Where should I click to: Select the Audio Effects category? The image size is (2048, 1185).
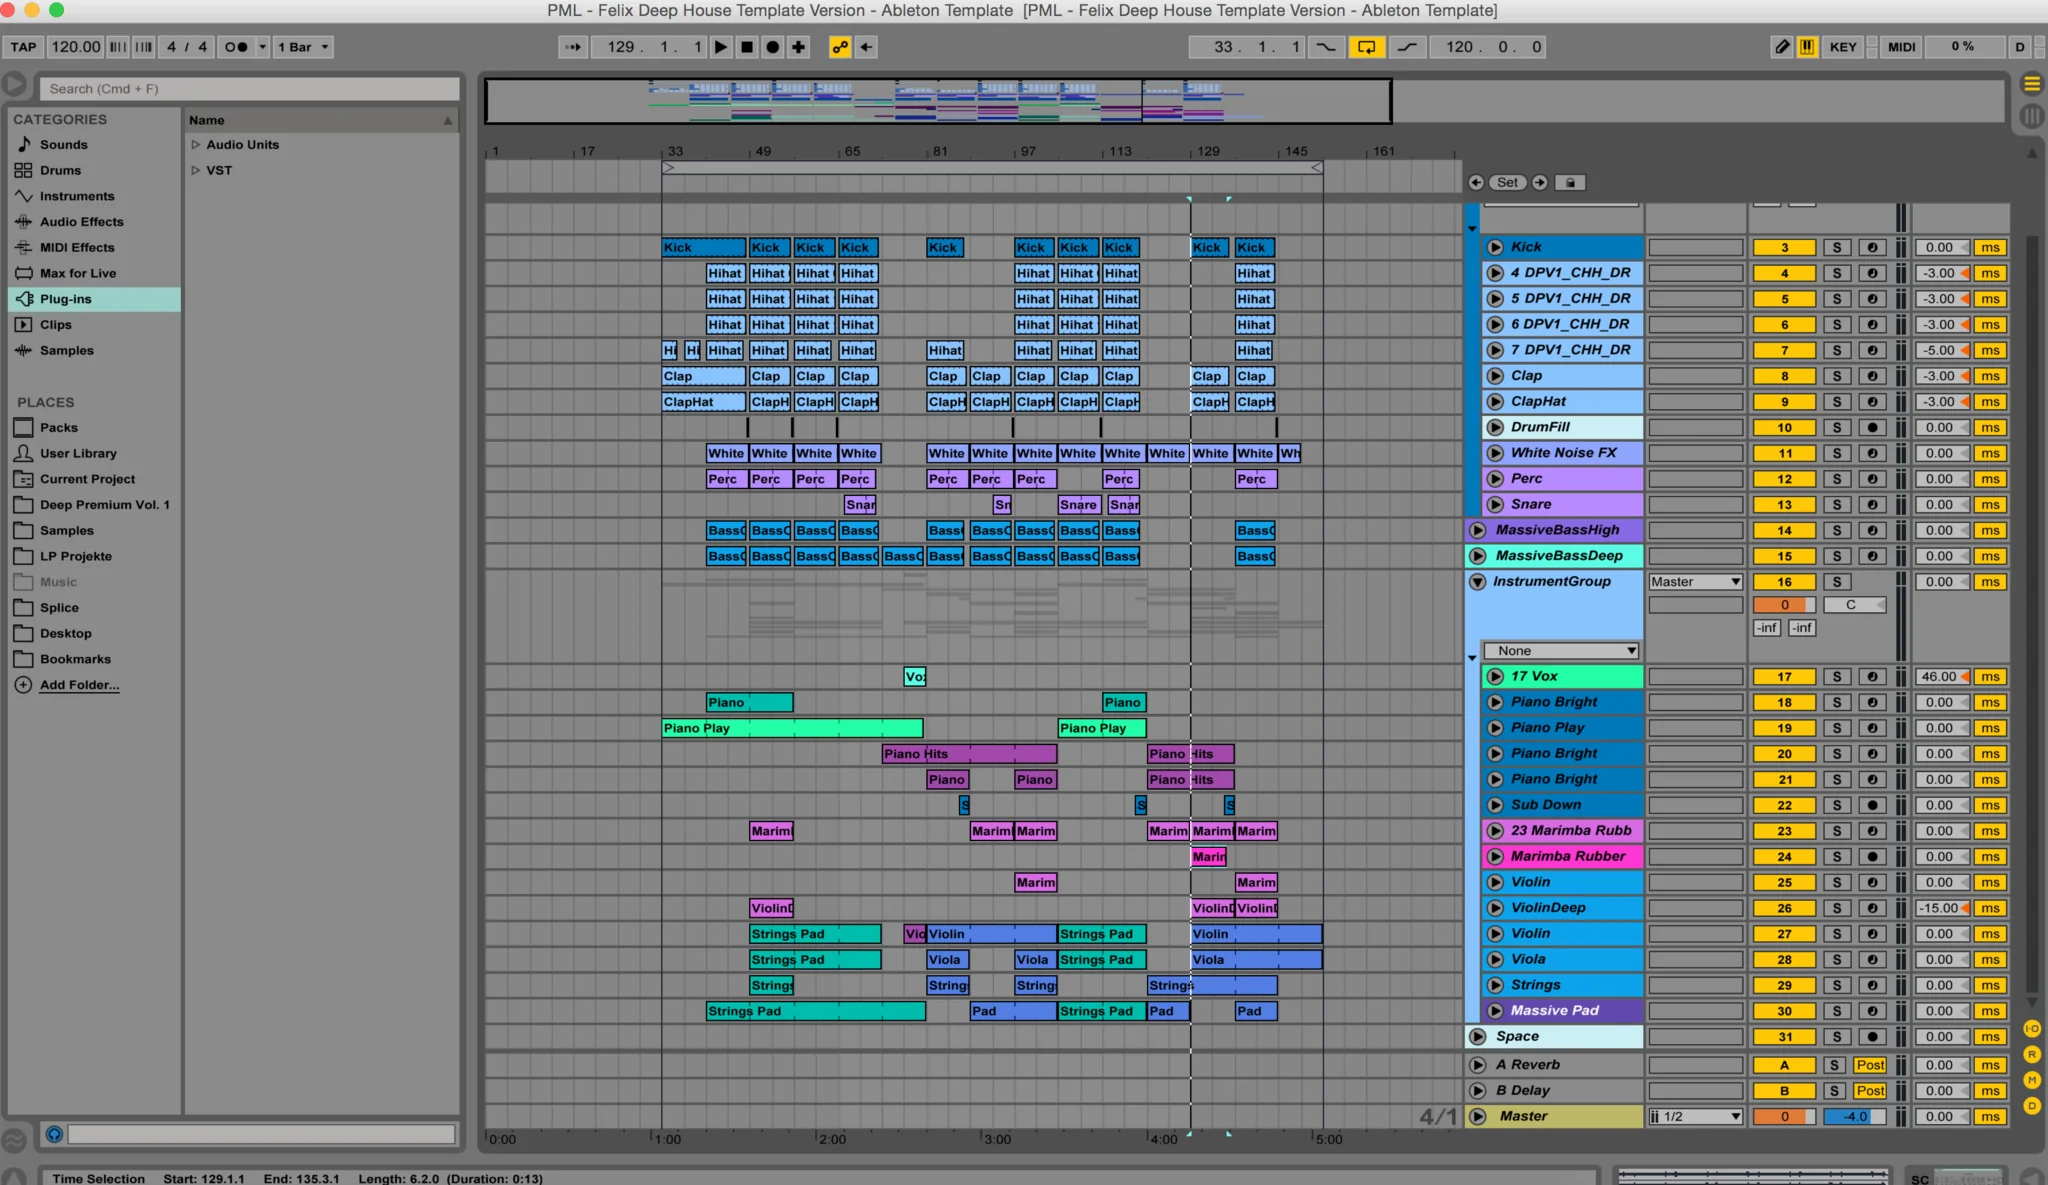pyautogui.click(x=81, y=222)
